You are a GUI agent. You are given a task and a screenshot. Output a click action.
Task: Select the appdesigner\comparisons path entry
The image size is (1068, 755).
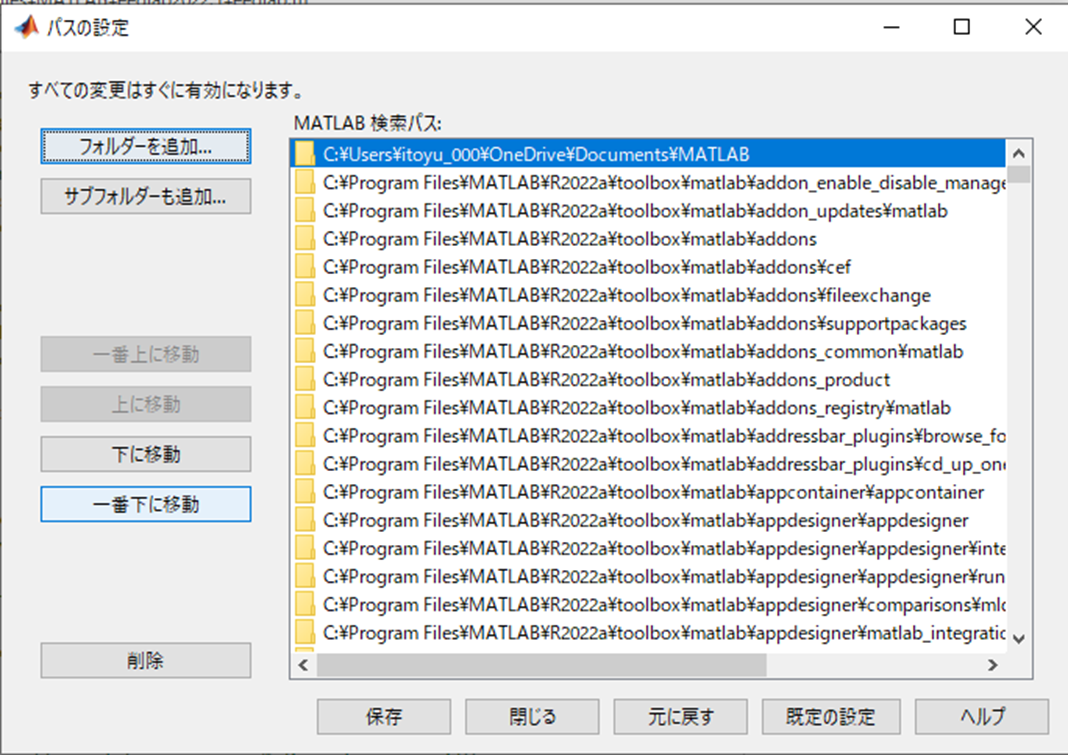(648, 604)
